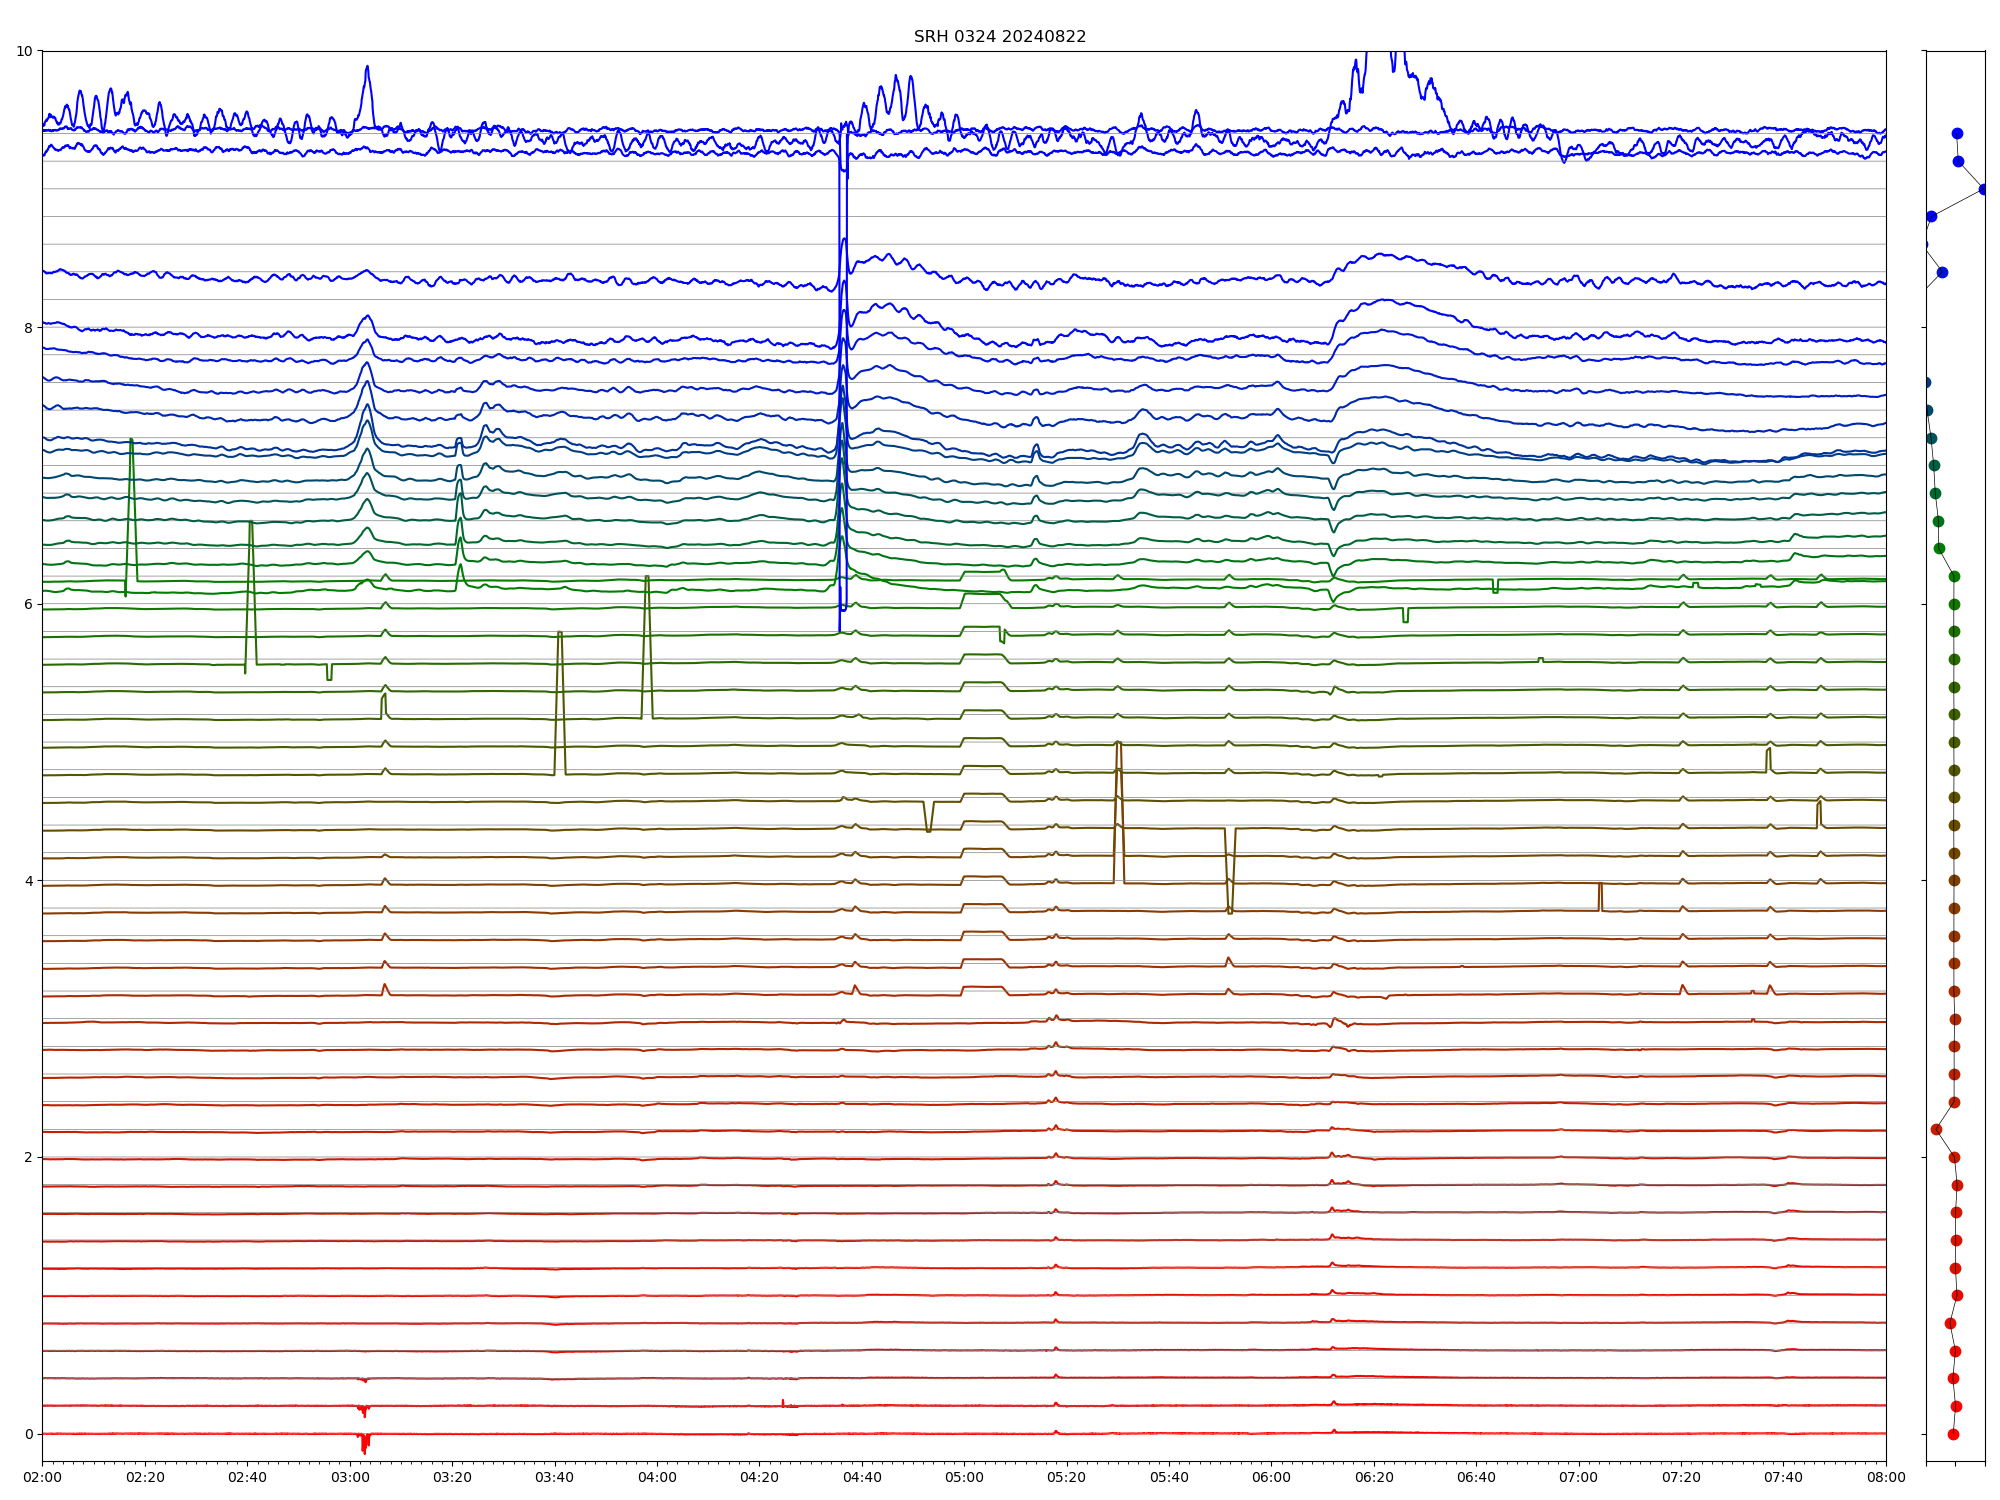Image resolution: width=2000 pixels, height=1500 pixels.
Task: Click the 02:00 x-axis tick label
Action: [42, 1477]
